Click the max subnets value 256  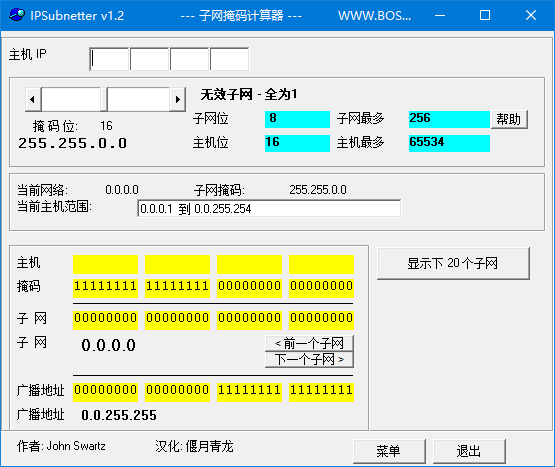coord(449,119)
